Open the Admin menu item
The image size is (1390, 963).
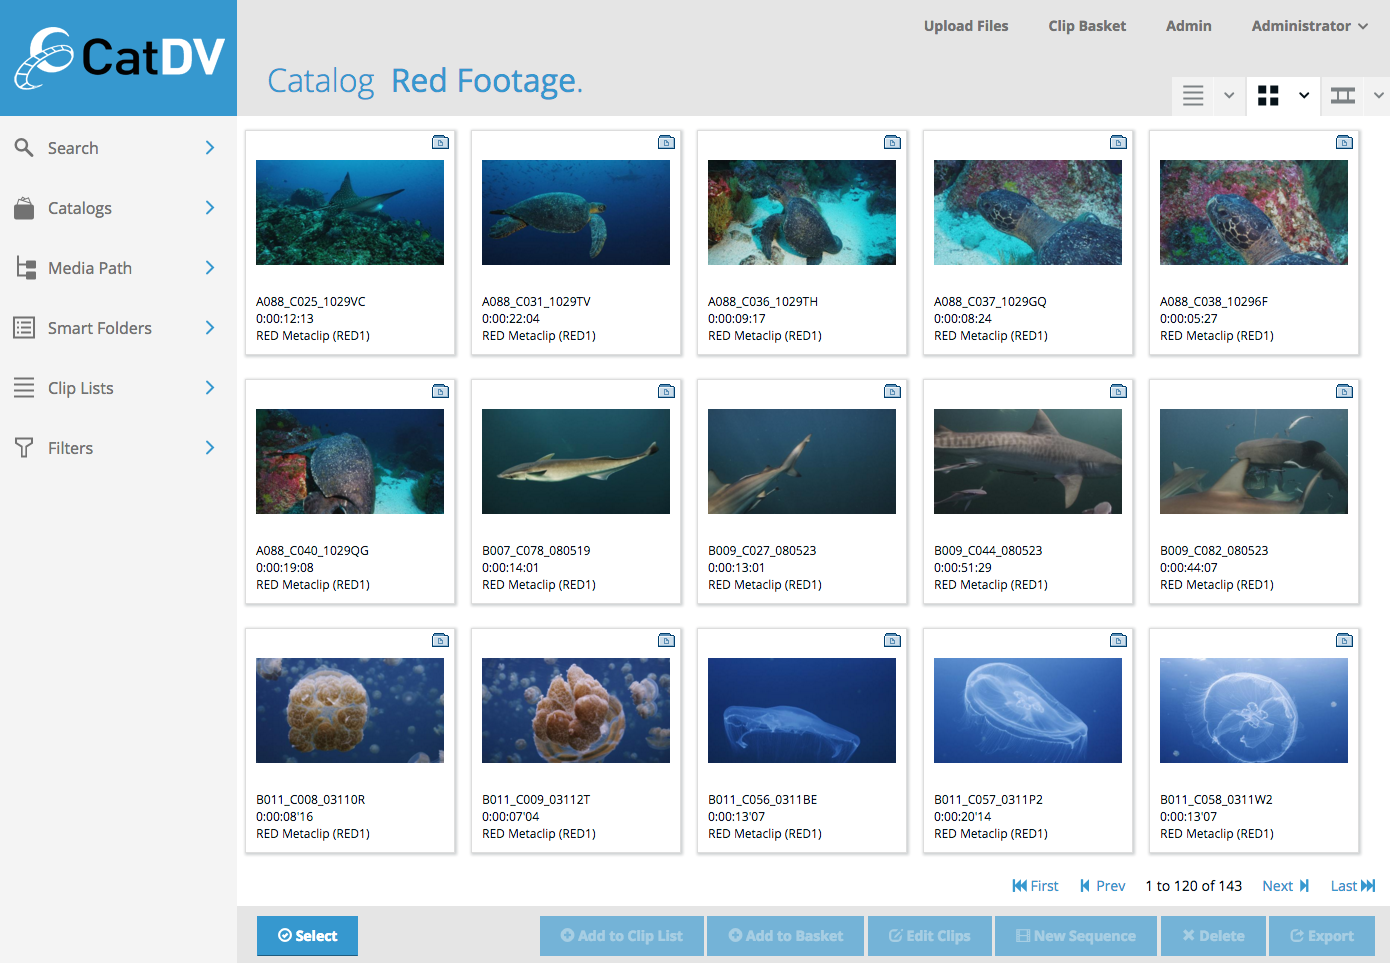[1188, 26]
